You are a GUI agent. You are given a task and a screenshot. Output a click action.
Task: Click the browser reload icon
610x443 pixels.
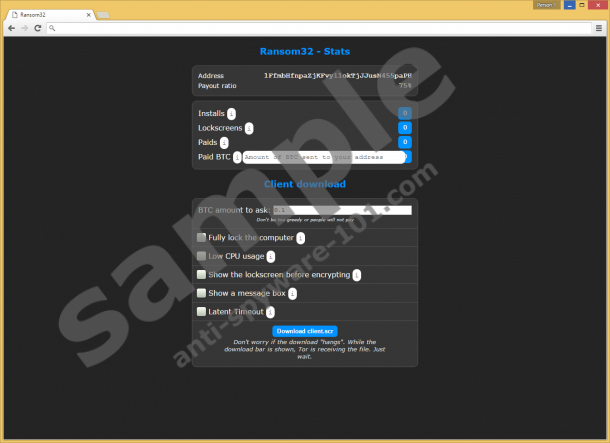click(38, 28)
